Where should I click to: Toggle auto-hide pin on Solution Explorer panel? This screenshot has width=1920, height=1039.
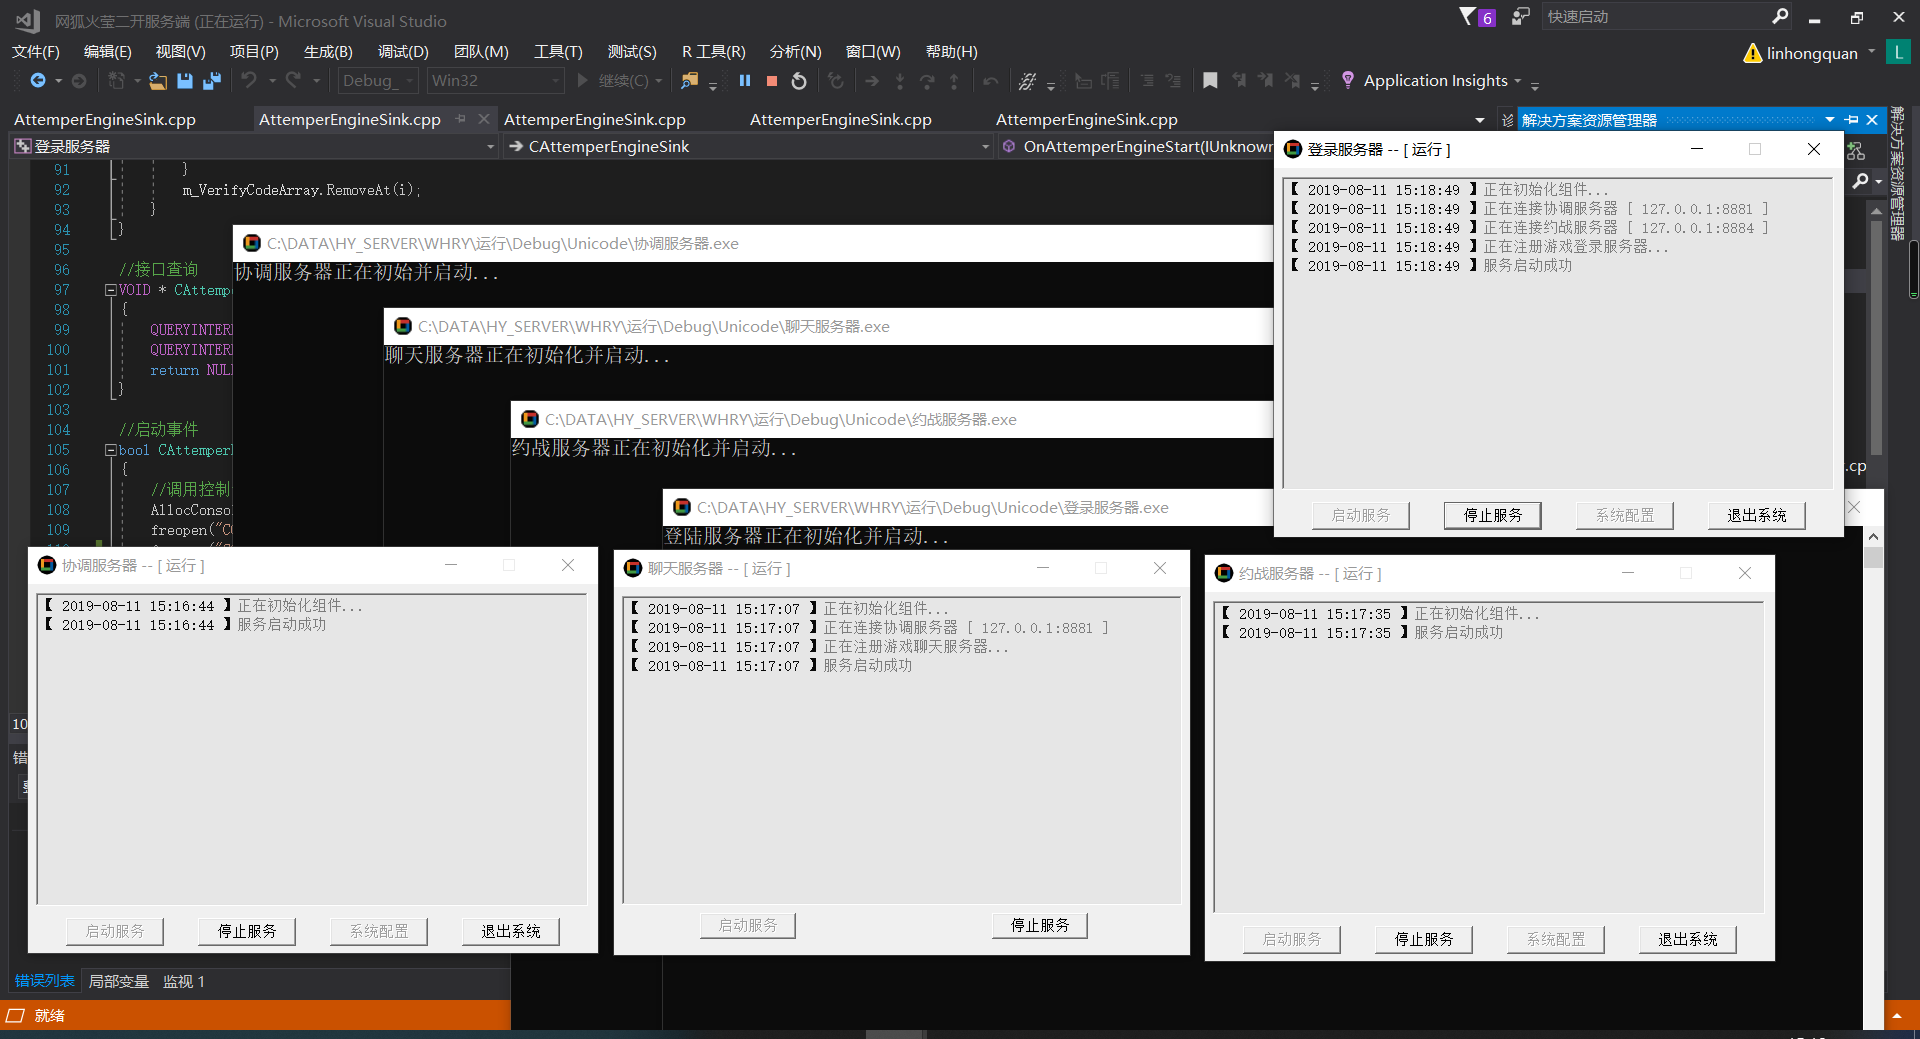click(1852, 120)
